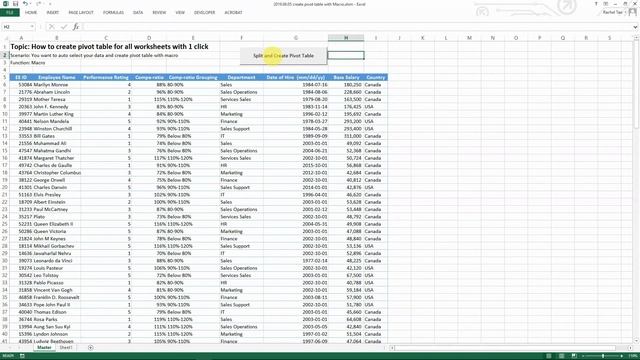
Task: Open the PAGE LAYOUT ribbon tab
Action: tap(81, 13)
